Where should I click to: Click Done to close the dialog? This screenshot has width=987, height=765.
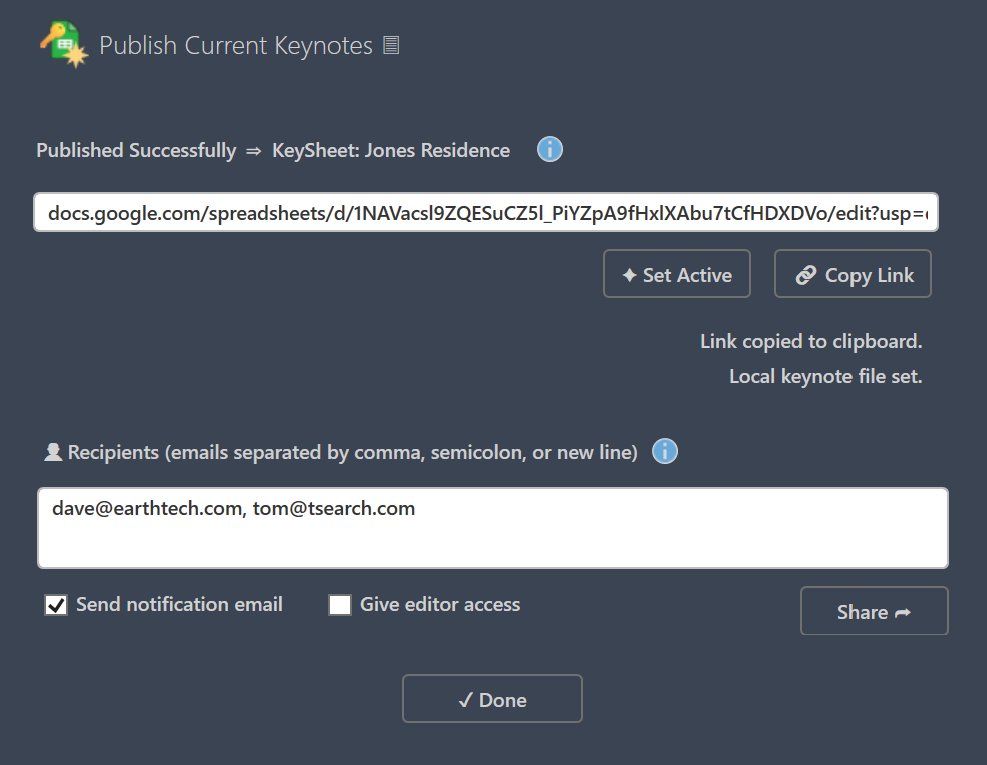click(x=492, y=698)
